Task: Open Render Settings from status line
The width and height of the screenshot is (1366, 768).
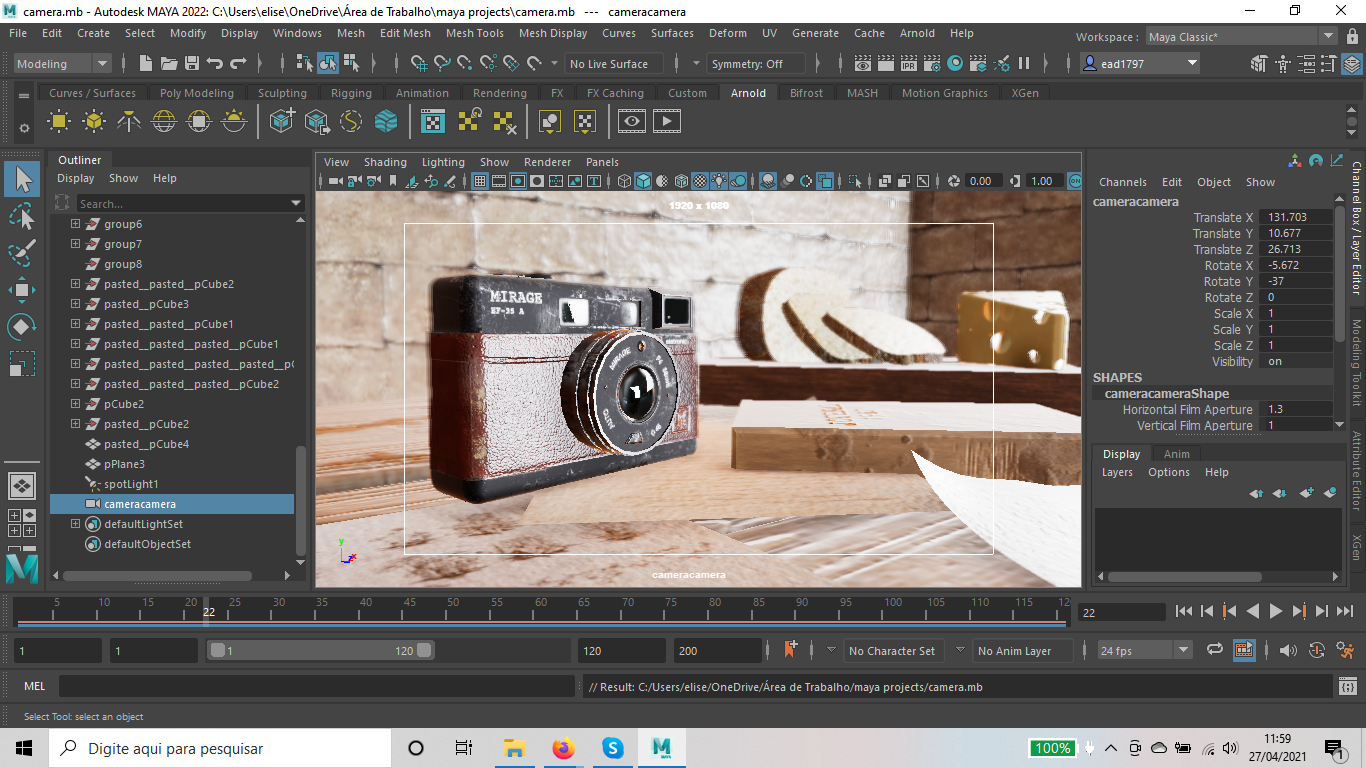Action: [x=932, y=64]
